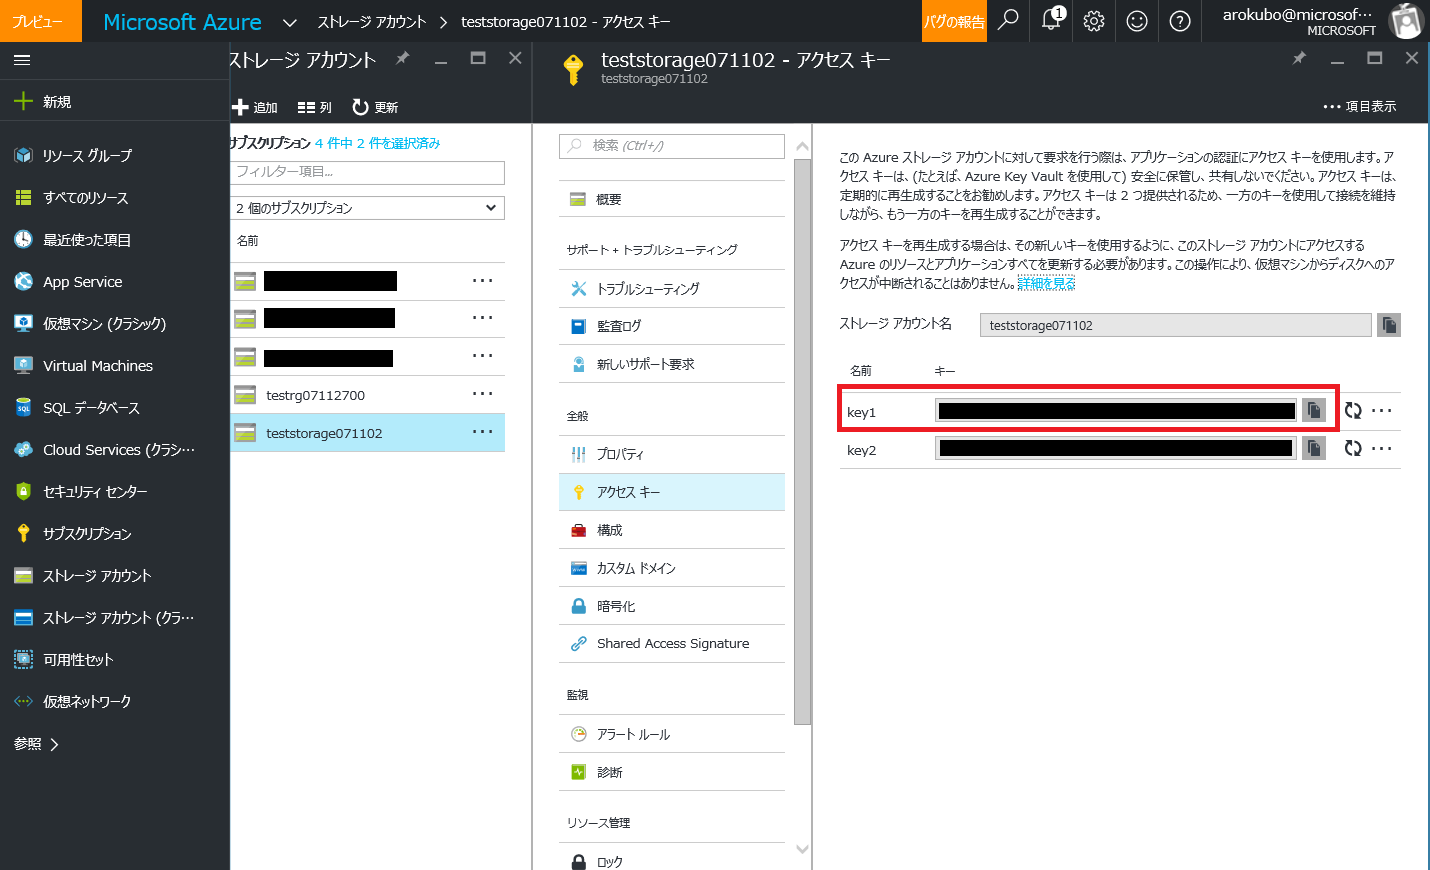The image size is (1430, 870).
Task: Open portal settings gear icon
Action: [x=1094, y=21]
